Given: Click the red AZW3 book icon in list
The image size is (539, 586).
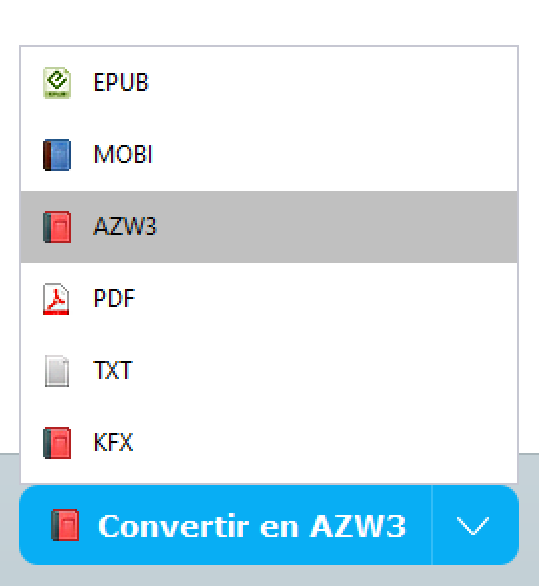Looking at the screenshot, I should (x=57, y=227).
